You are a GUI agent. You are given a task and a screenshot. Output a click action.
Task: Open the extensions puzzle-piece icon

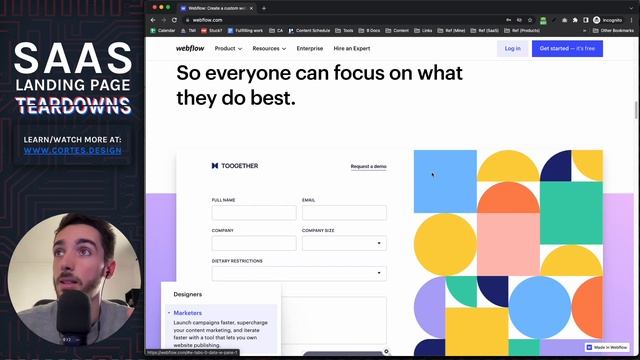coord(575,20)
